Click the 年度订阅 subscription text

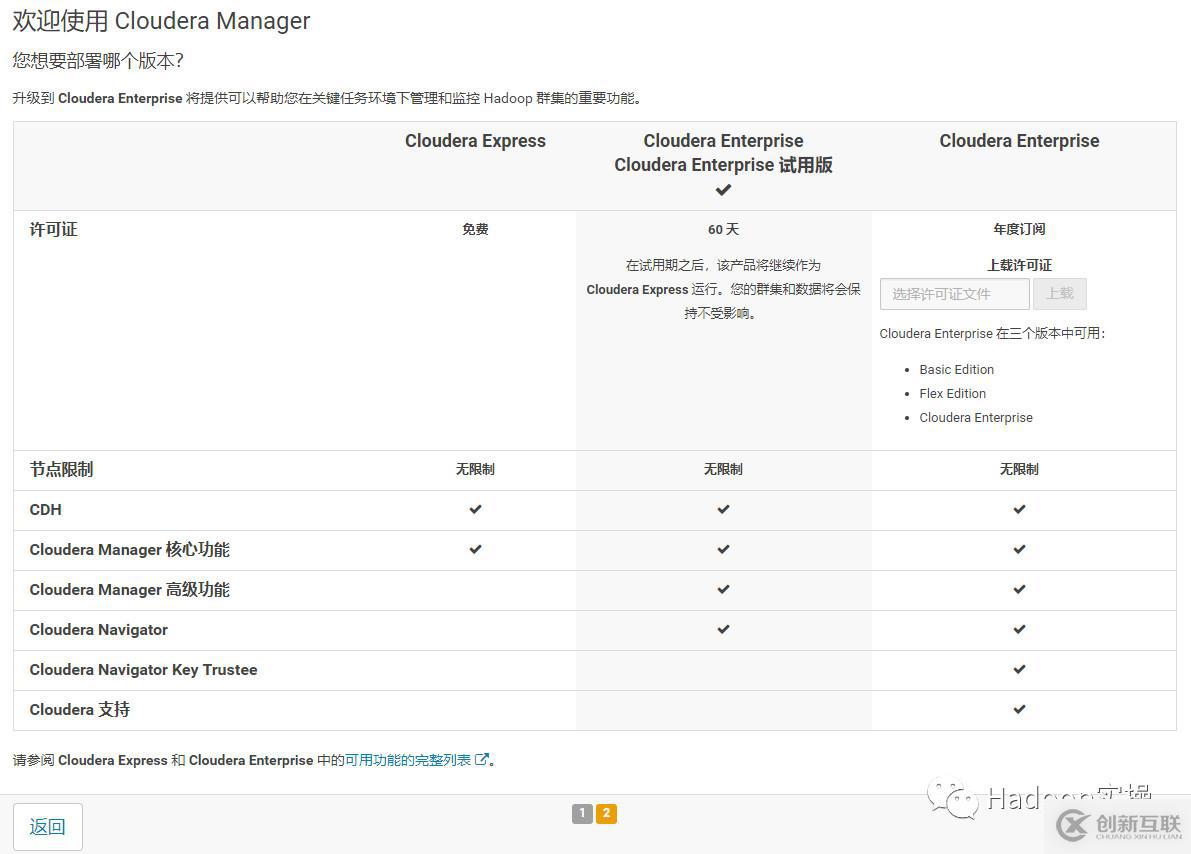tap(1019, 229)
